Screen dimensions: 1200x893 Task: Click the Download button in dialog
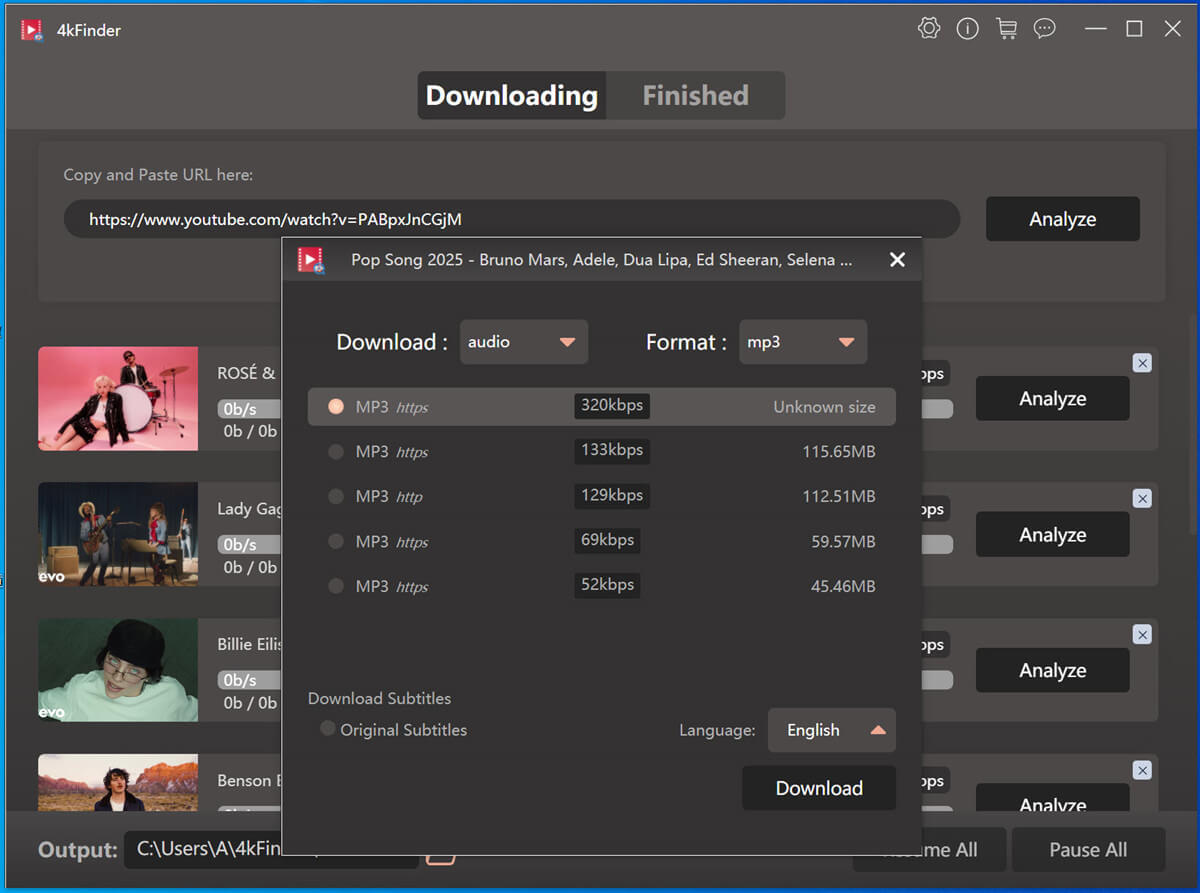[x=818, y=788]
